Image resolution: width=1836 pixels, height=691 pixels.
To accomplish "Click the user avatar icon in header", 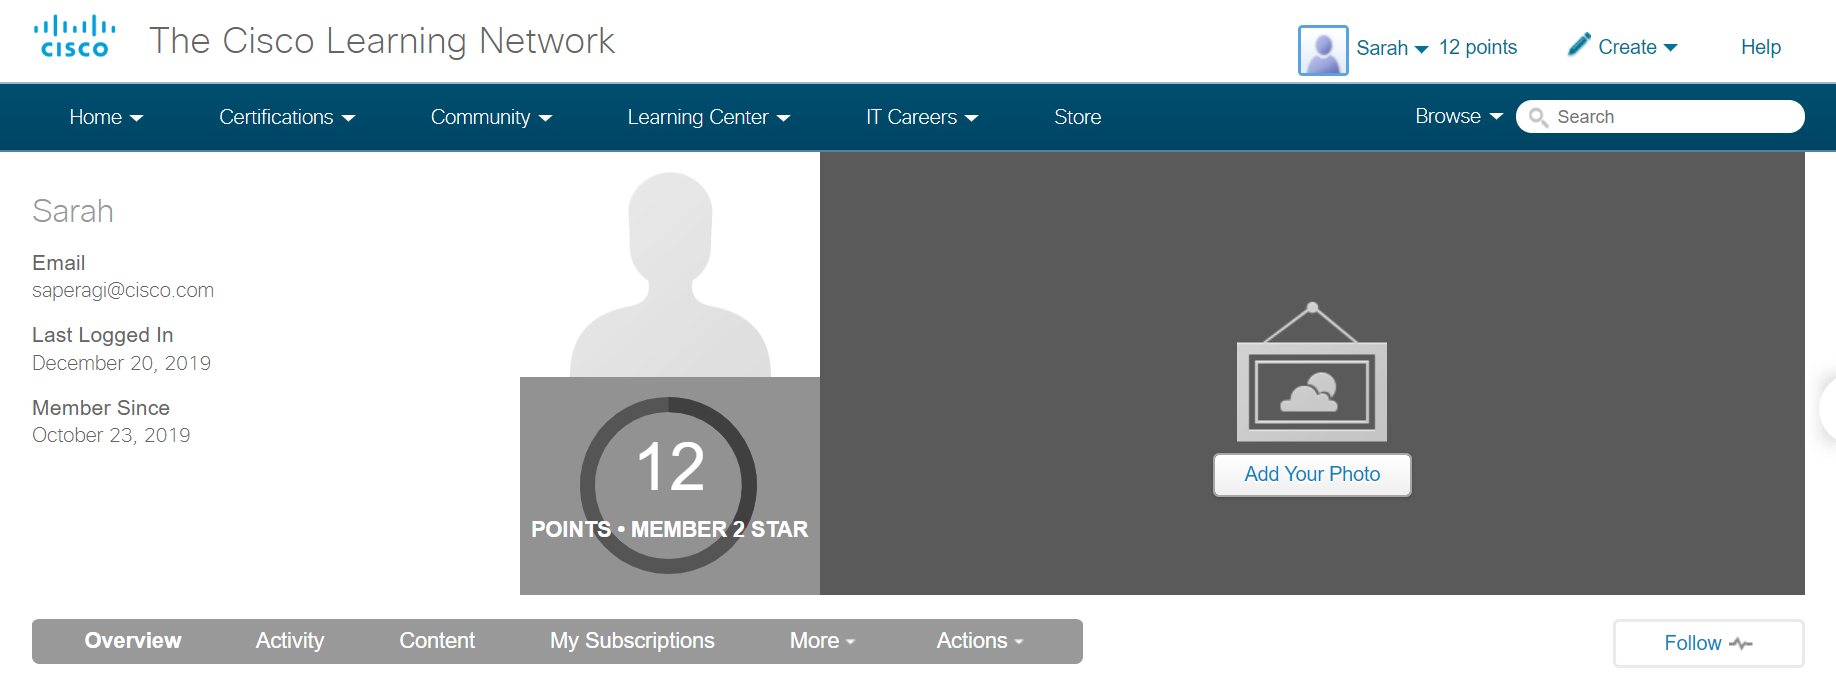I will pyautogui.click(x=1323, y=50).
